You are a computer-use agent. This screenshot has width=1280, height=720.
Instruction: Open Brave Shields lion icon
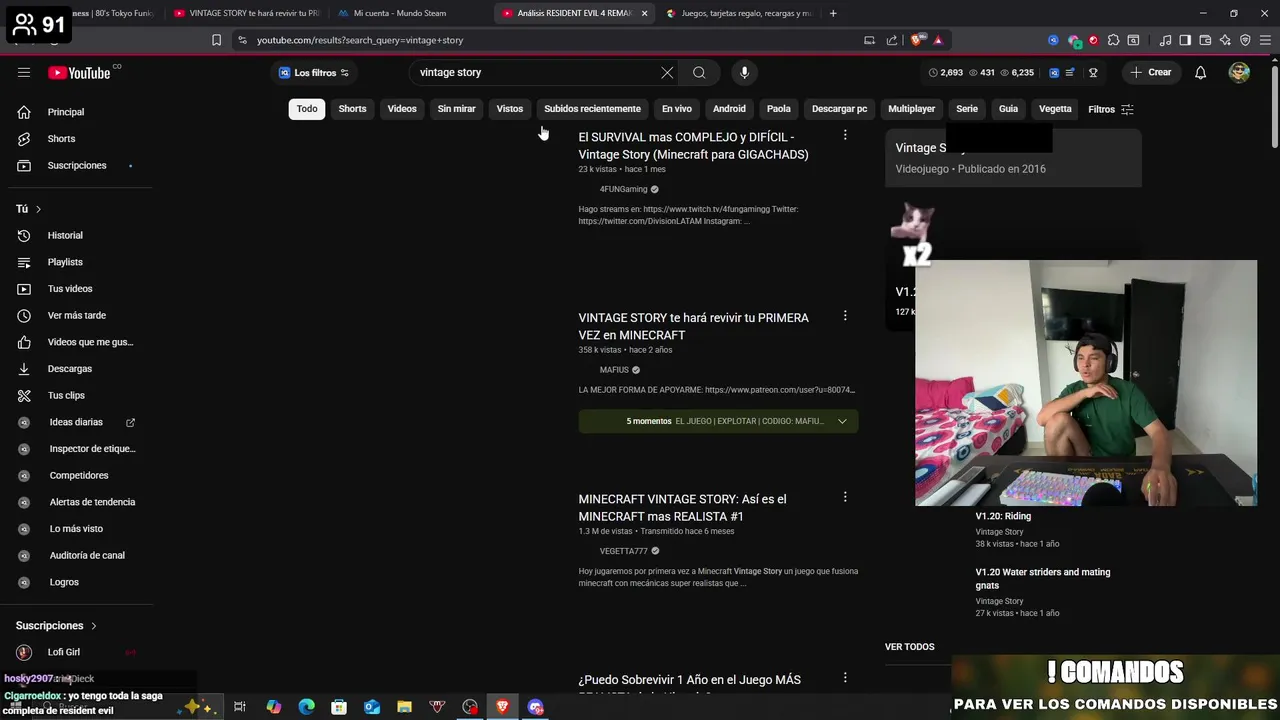coord(917,40)
